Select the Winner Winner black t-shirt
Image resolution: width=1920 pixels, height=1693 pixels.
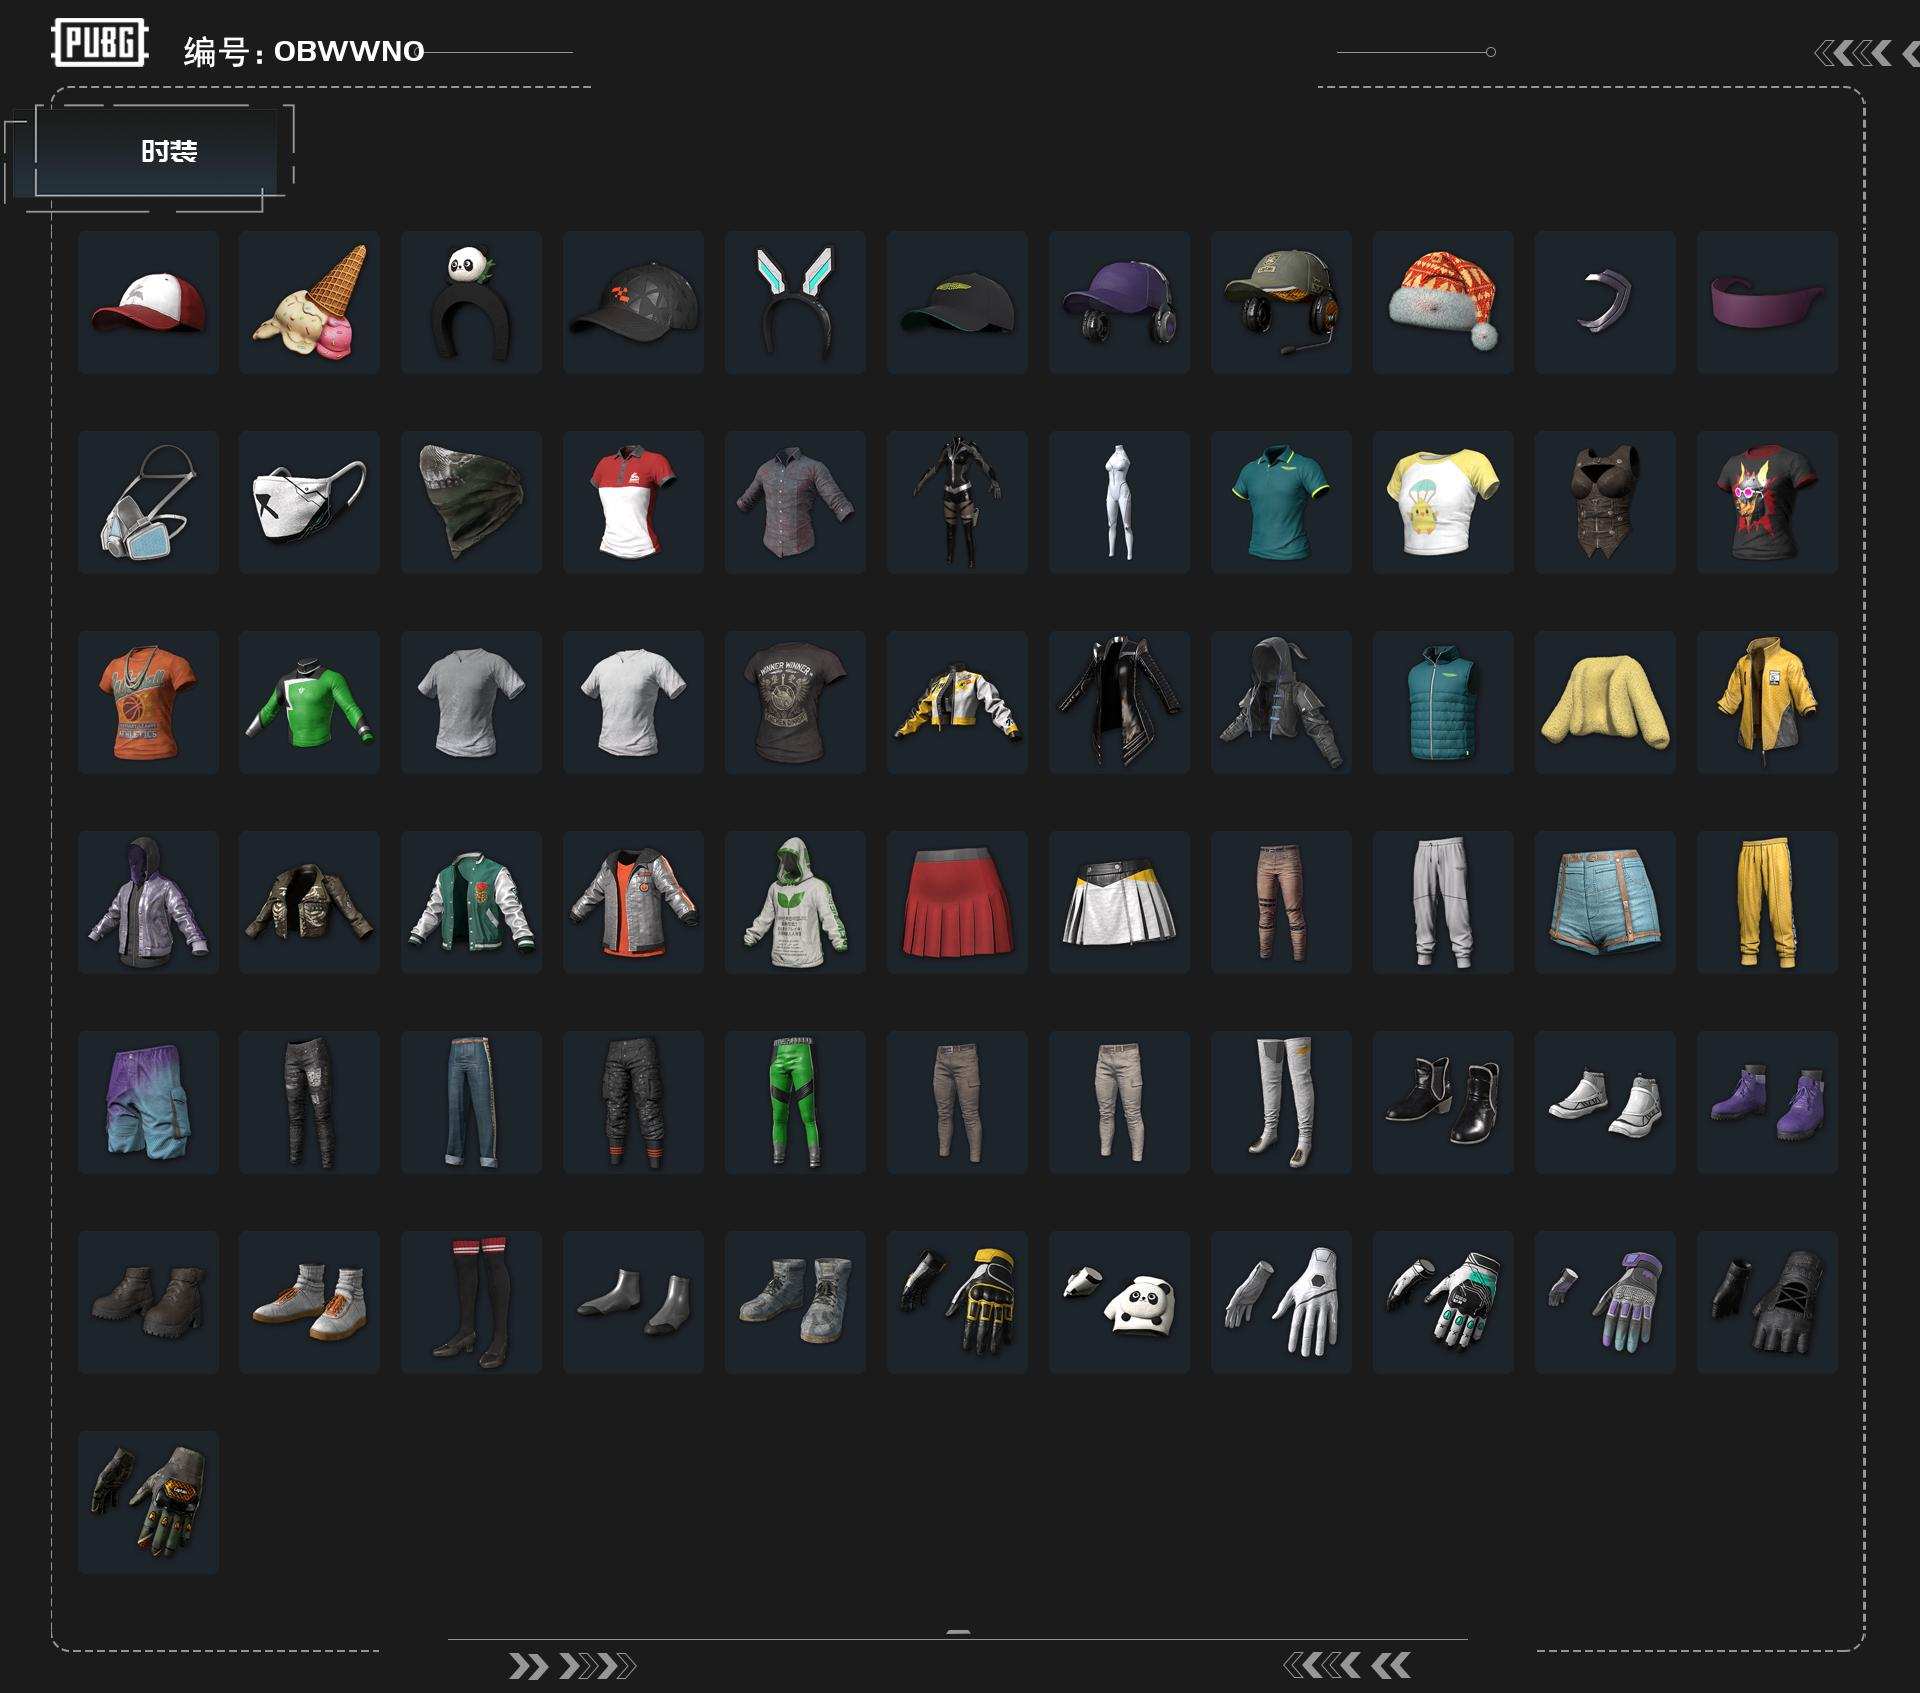(795, 702)
